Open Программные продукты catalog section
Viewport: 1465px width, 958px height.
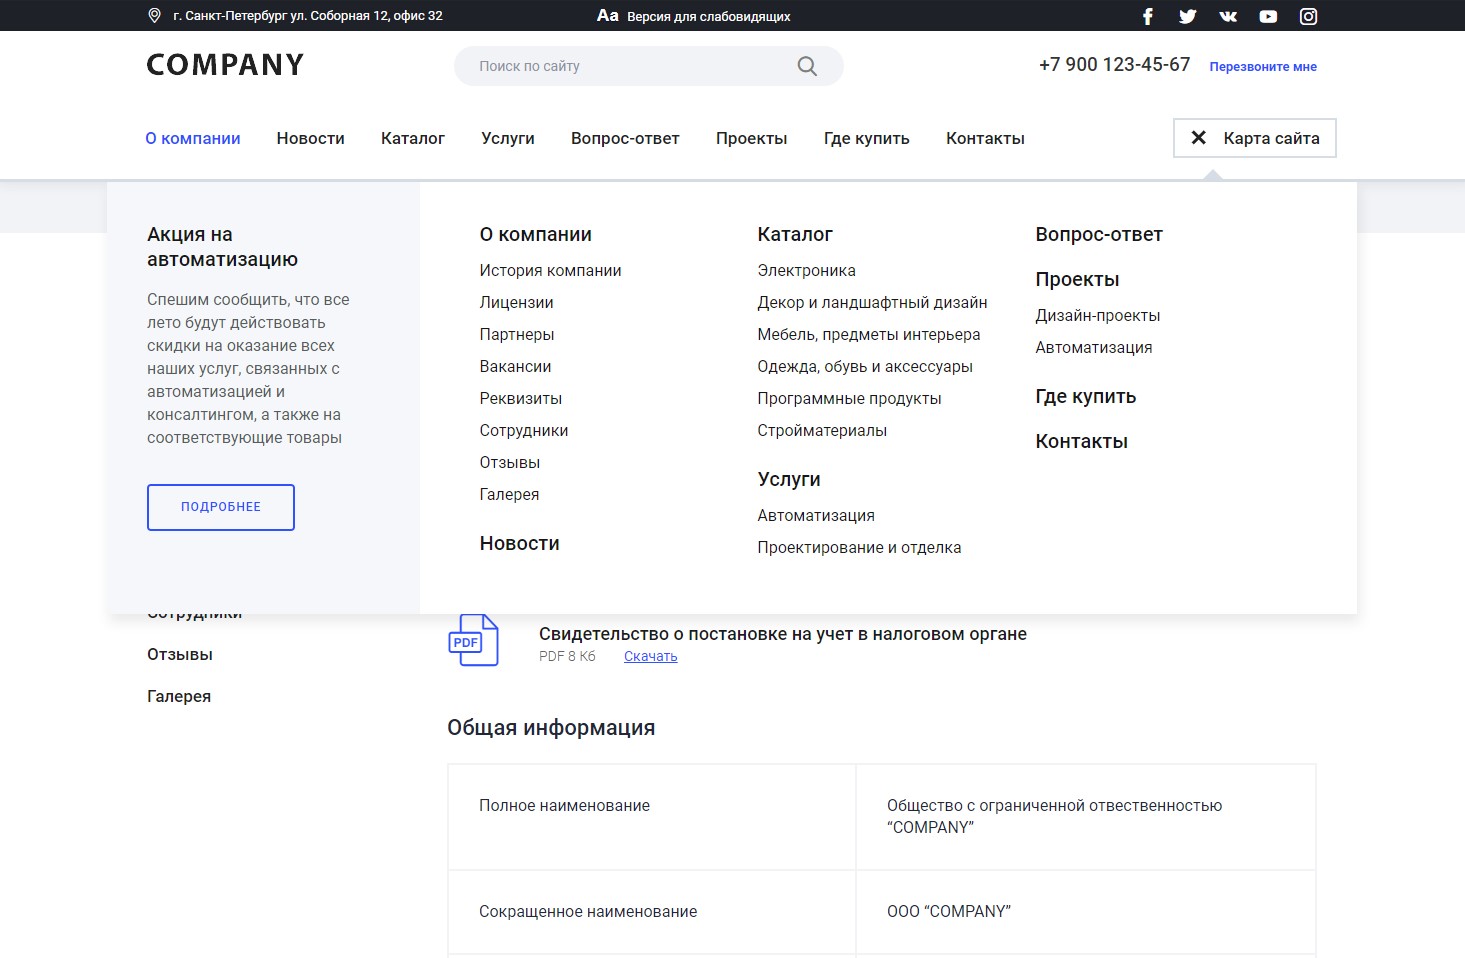click(x=849, y=398)
